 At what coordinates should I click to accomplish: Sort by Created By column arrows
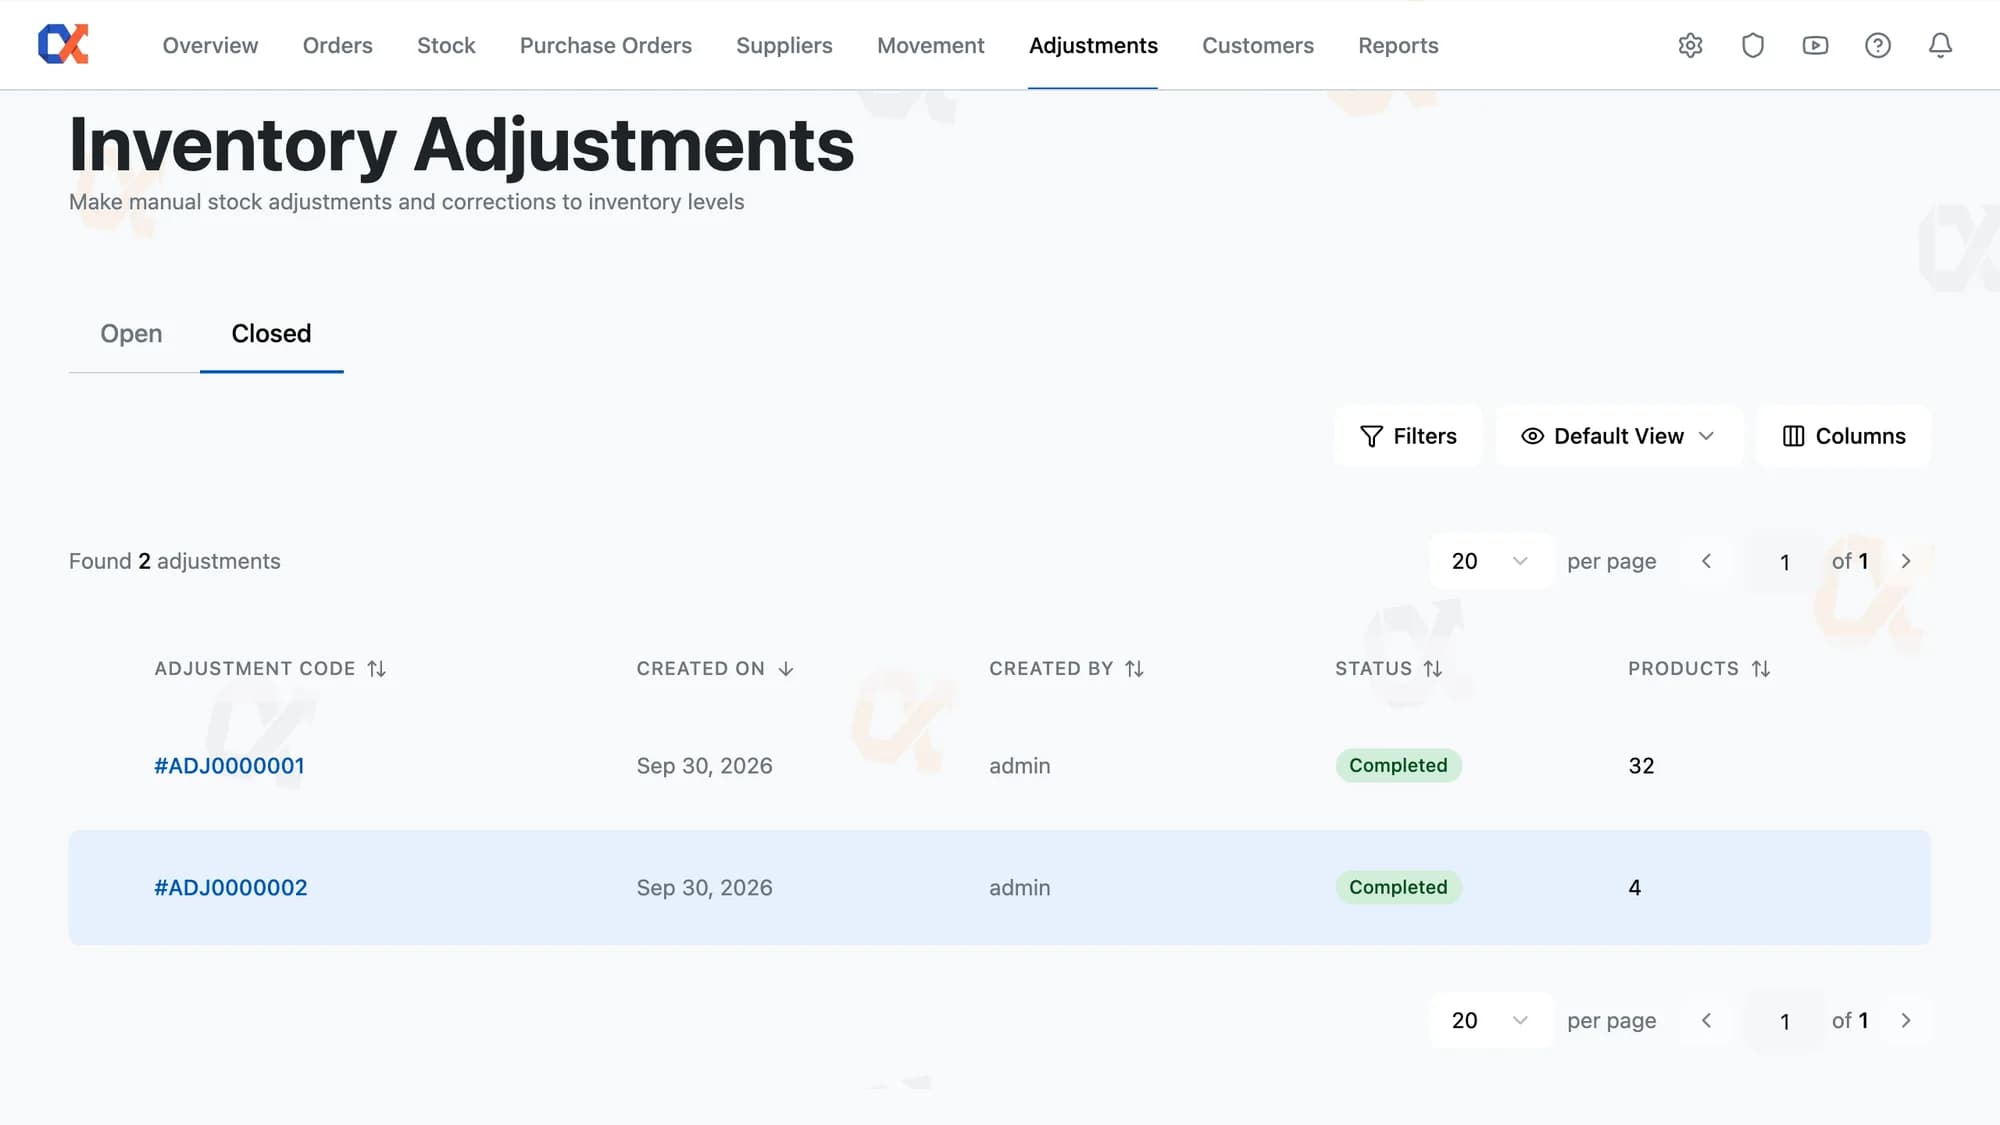pos(1134,668)
